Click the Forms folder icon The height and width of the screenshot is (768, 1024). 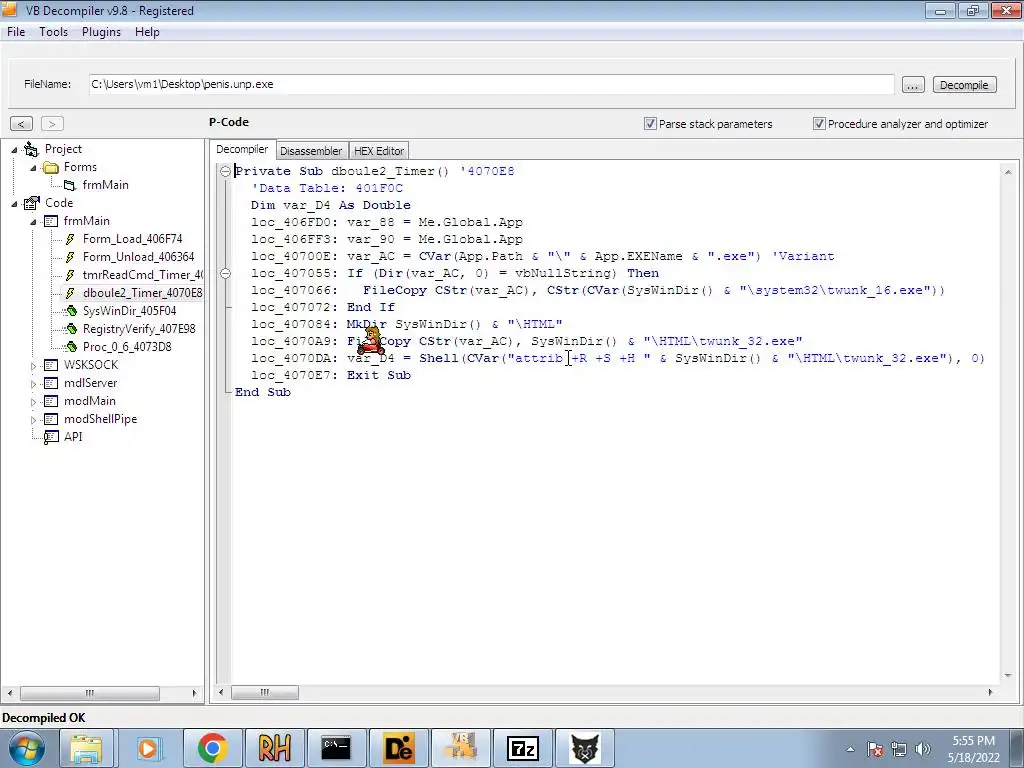(50, 168)
